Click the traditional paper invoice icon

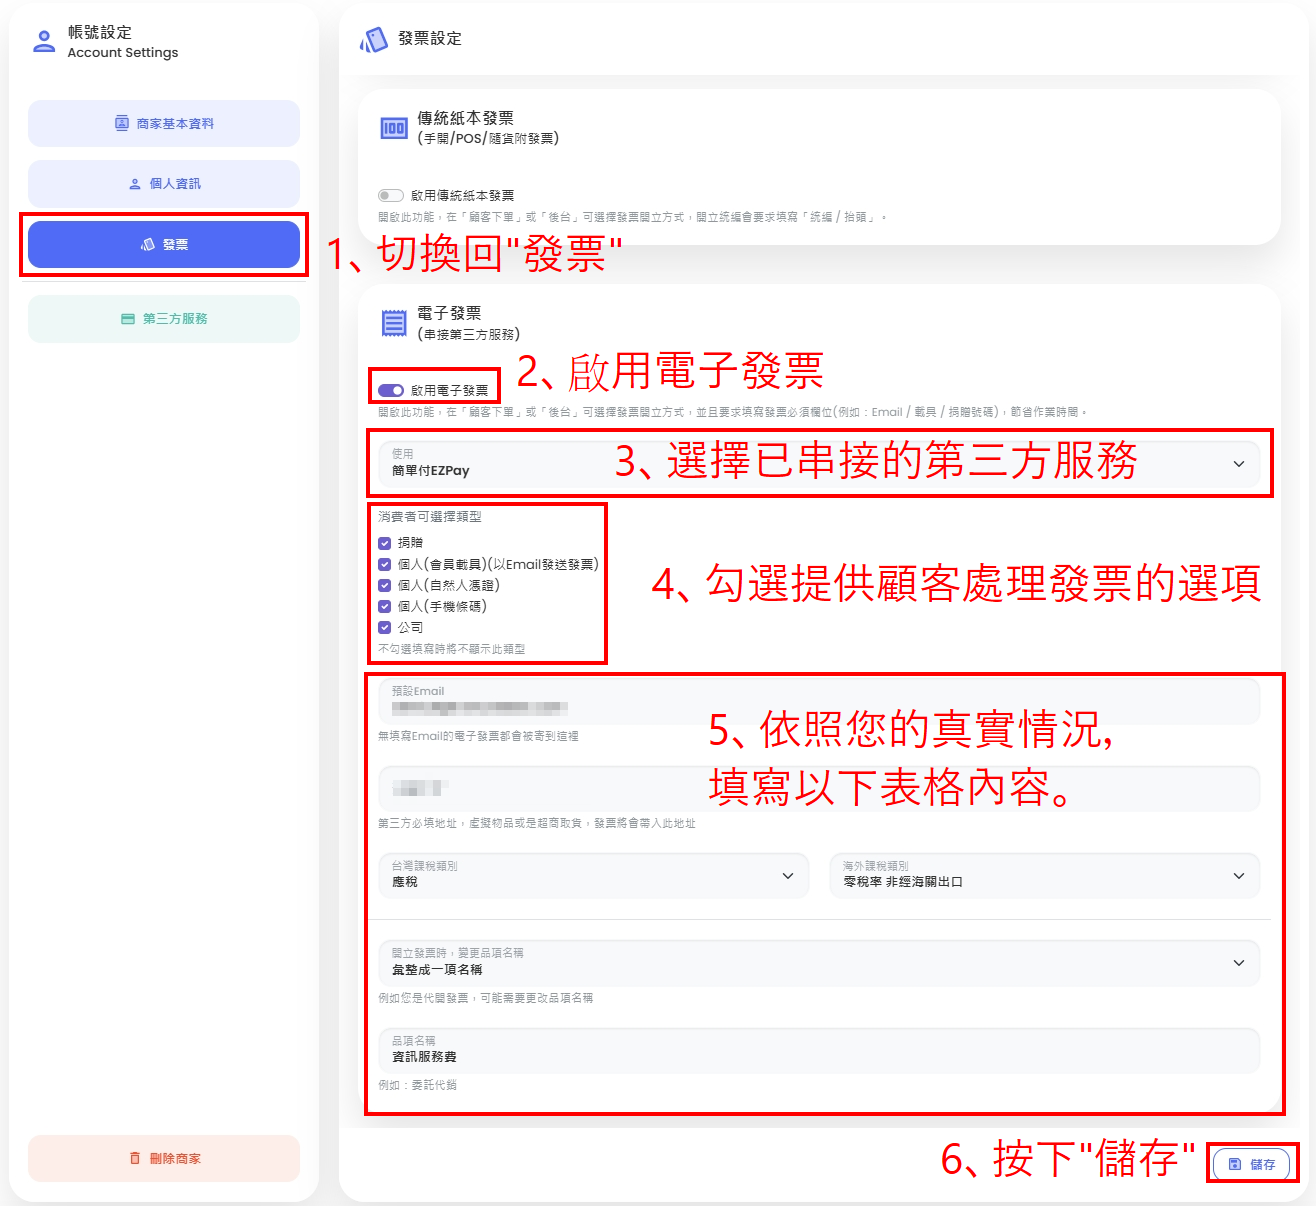393,128
